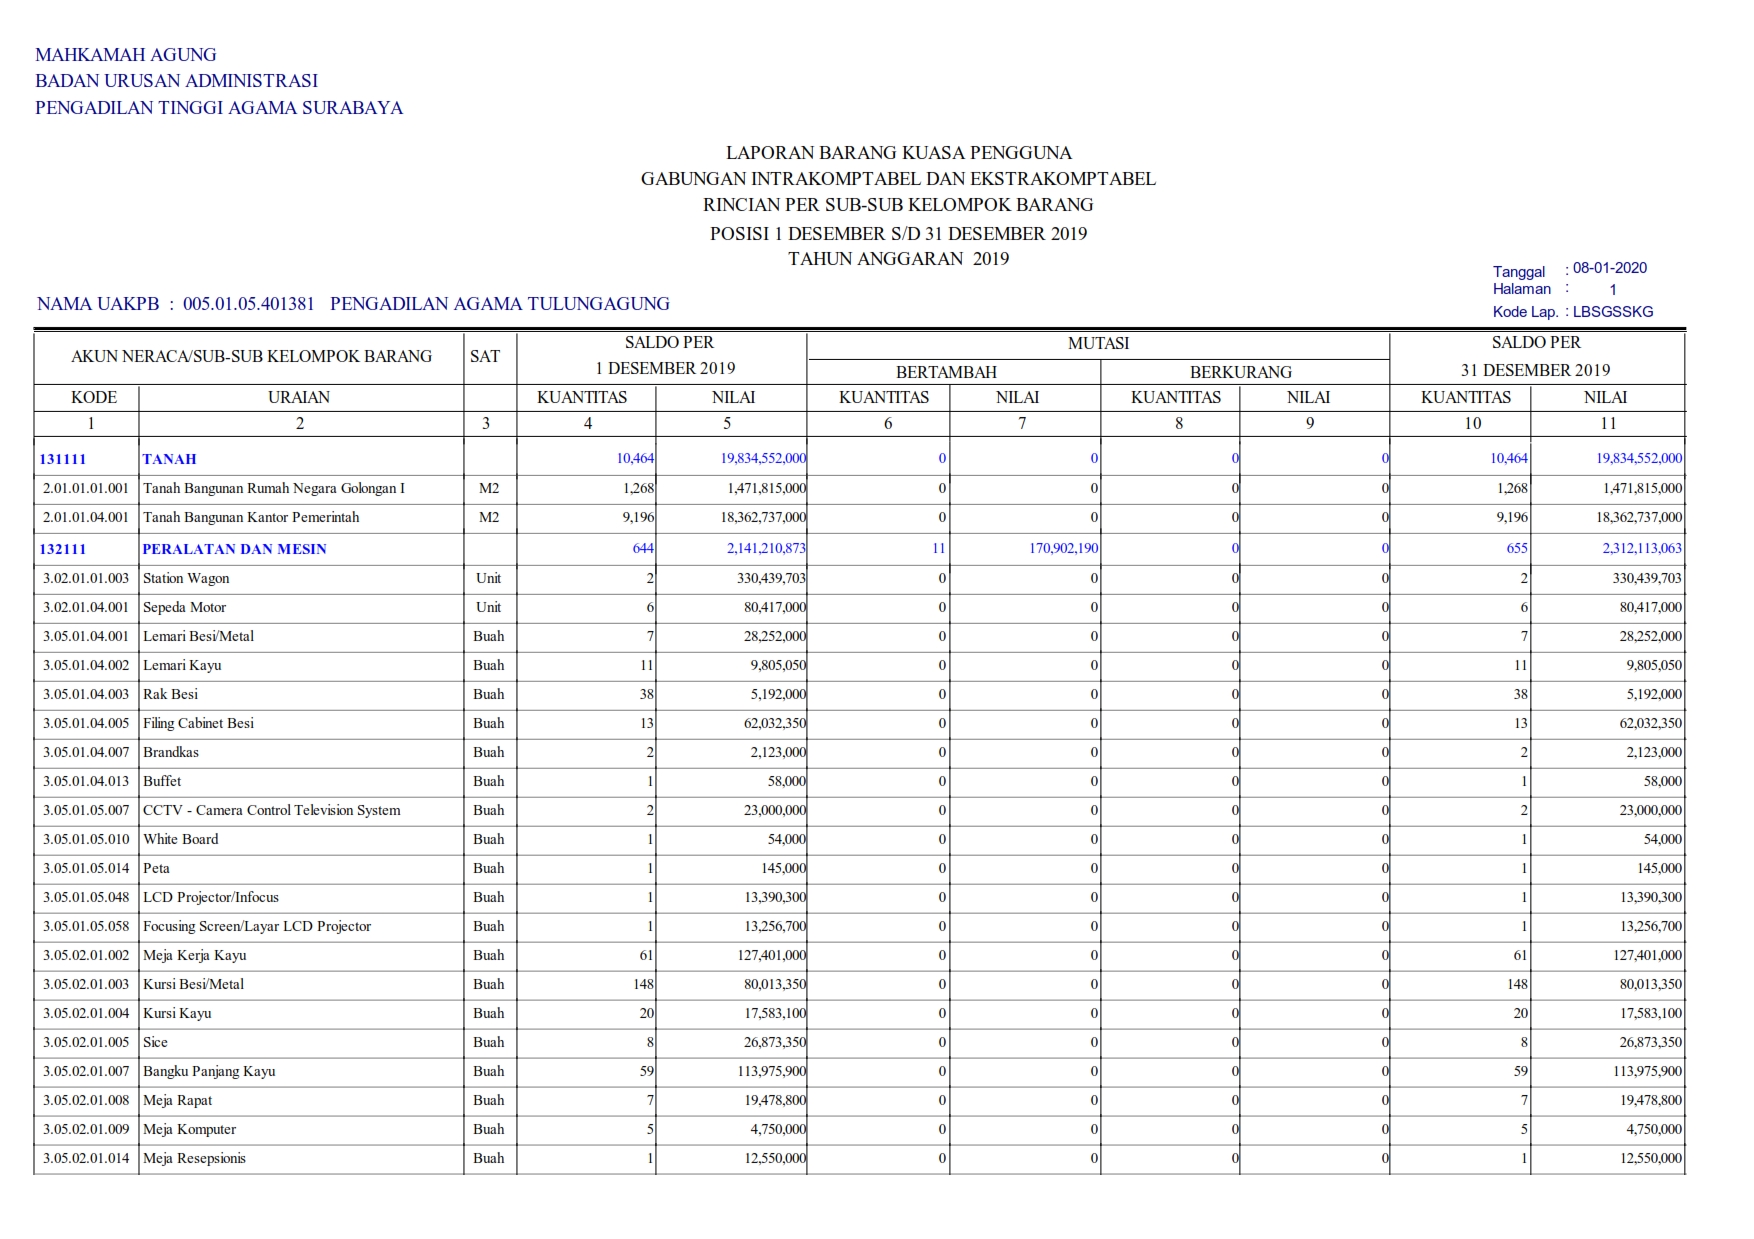Click Meja Kerja Kayu opening value 127,401,000
This screenshot has height=1239, width=1754.
[771, 956]
